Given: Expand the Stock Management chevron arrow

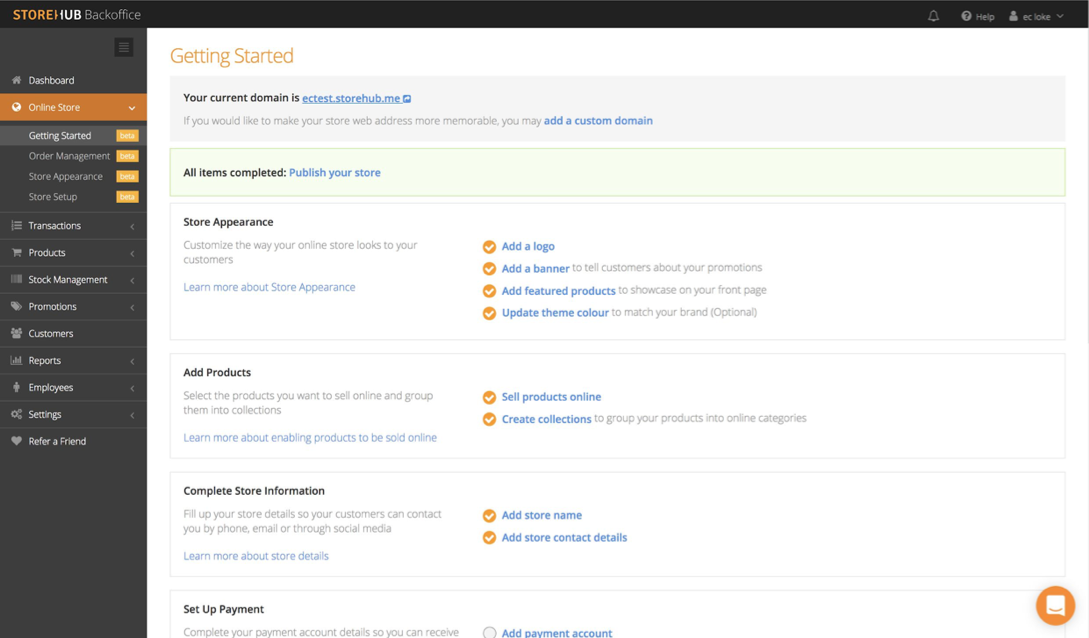Looking at the screenshot, I should click(x=132, y=280).
